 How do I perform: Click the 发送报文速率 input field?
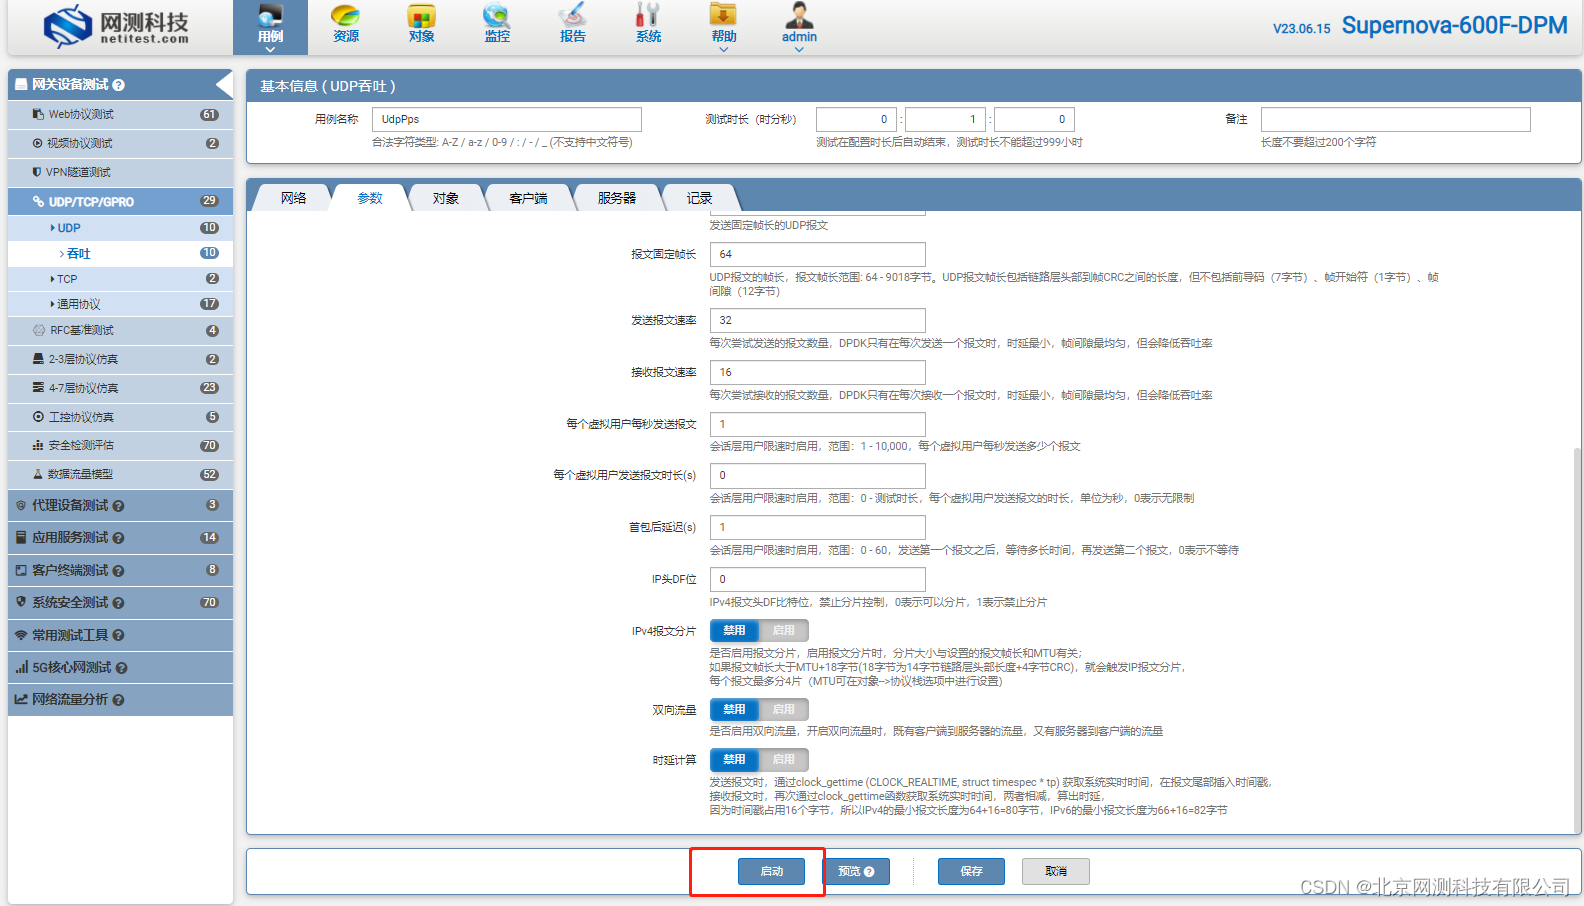coord(818,320)
